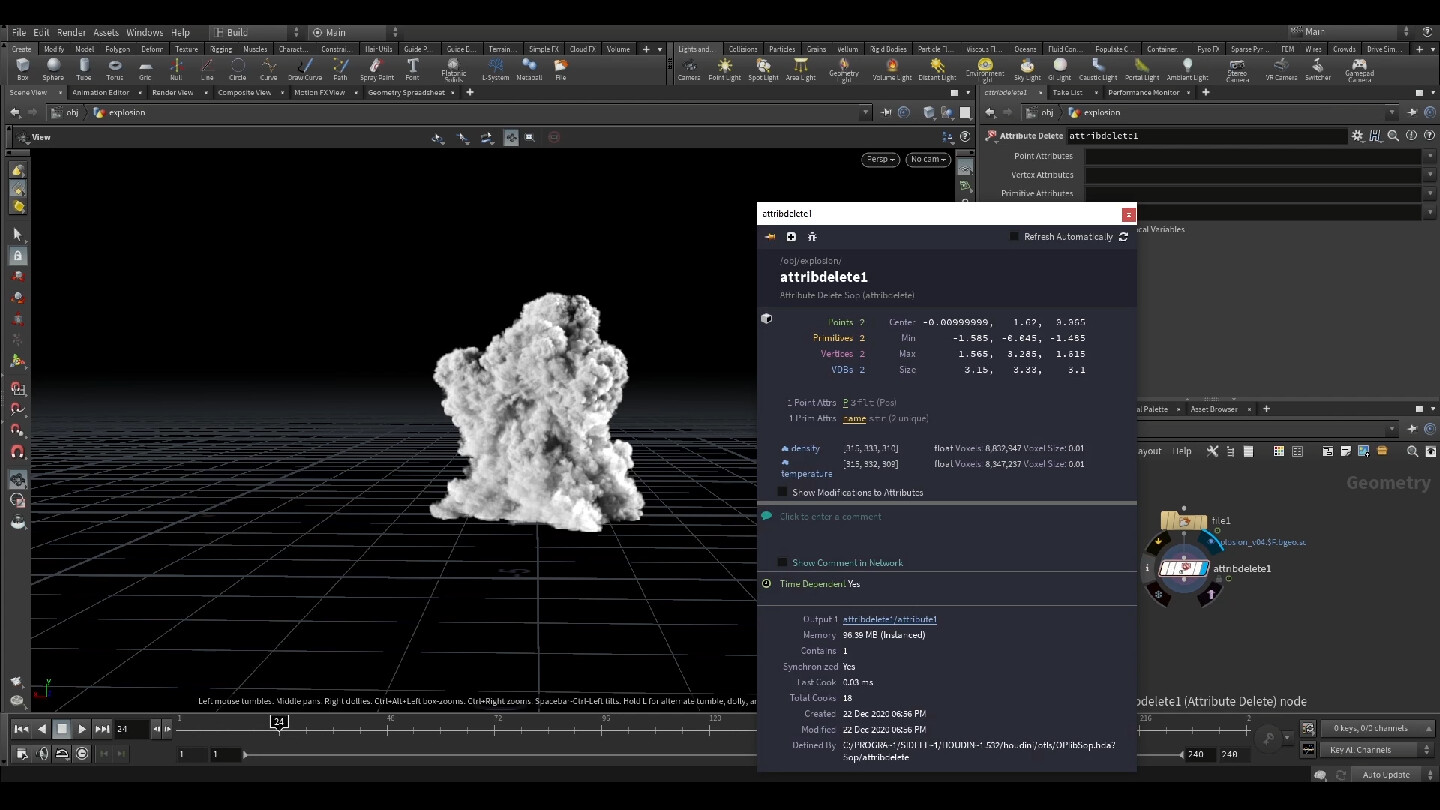Select the L-System tool on the shelf
This screenshot has width=1440, height=810.
coord(496,67)
